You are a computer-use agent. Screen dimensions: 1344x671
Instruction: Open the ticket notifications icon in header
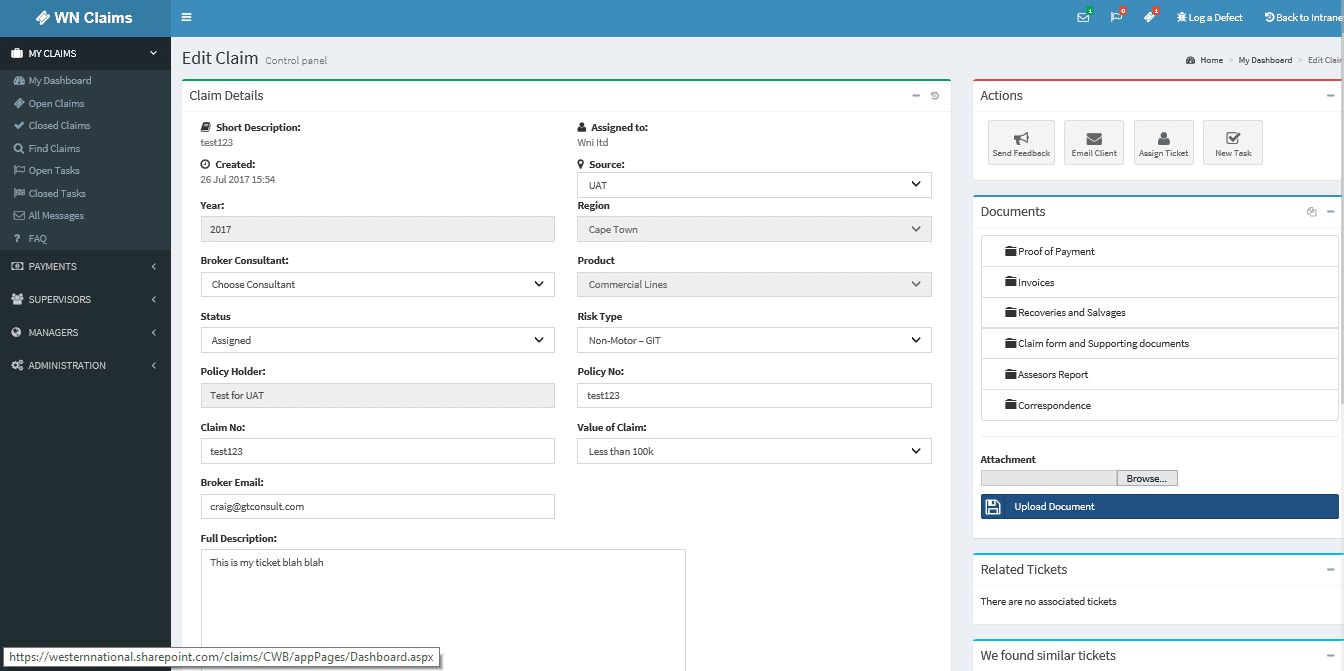coord(1151,17)
